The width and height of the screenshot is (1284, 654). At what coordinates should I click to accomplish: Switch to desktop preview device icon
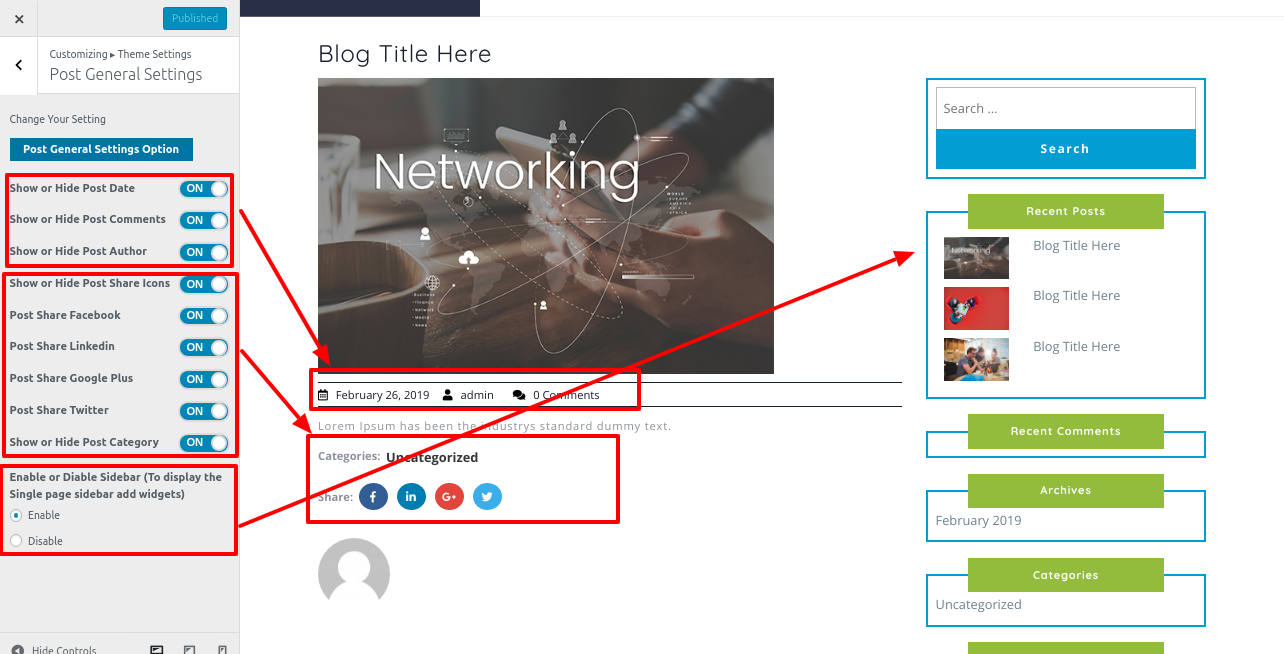[x=157, y=649]
